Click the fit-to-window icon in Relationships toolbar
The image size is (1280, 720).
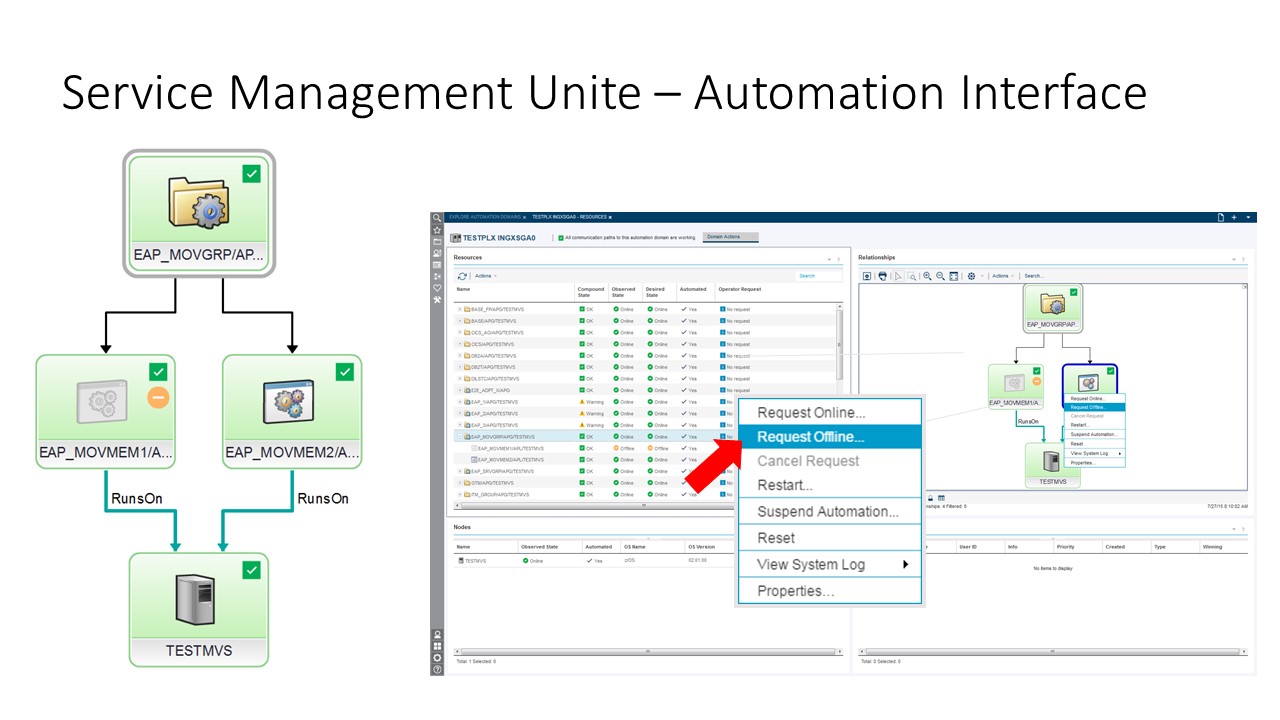pyautogui.click(x=954, y=275)
